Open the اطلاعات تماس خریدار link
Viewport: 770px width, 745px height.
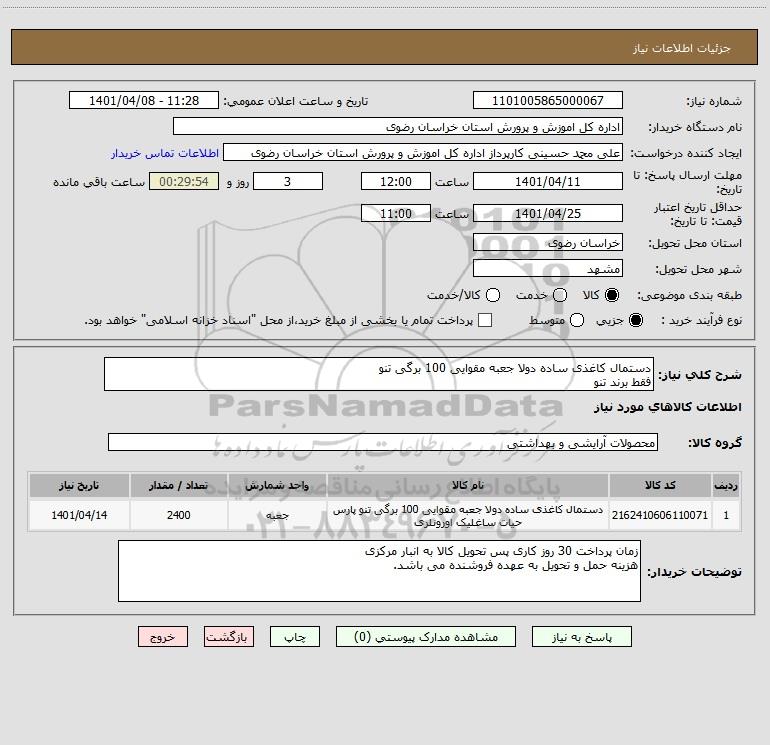tap(165, 153)
